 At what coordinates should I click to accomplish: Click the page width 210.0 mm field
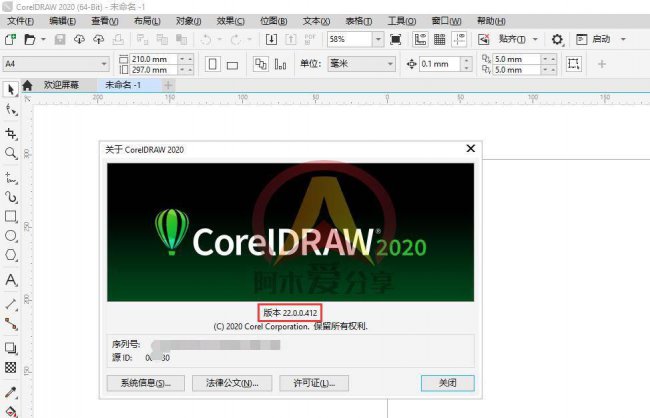[x=154, y=59]
